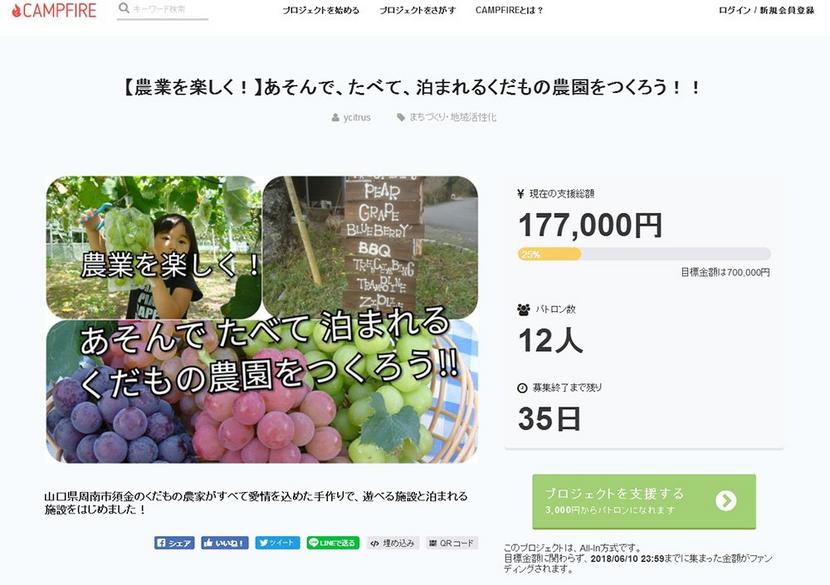Viewport: 830px width, 585px height.
Task: Share the project on Facebook
Action: point(174,543)
